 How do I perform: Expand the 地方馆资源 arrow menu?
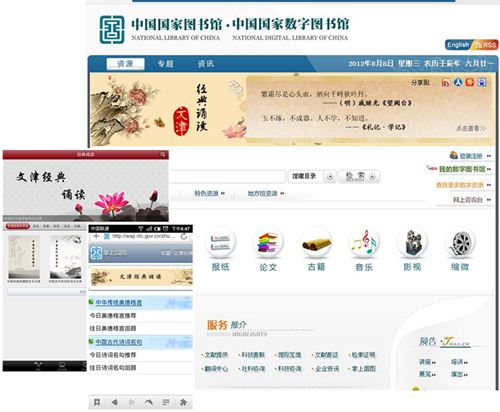tap(282, 193)
